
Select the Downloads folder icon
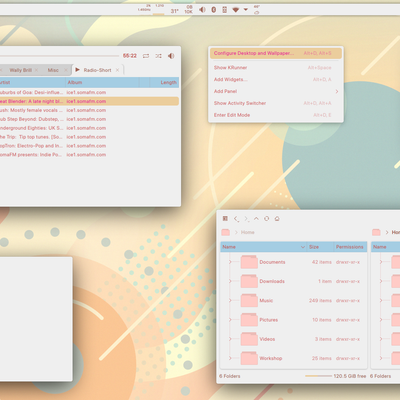point(249,281)
